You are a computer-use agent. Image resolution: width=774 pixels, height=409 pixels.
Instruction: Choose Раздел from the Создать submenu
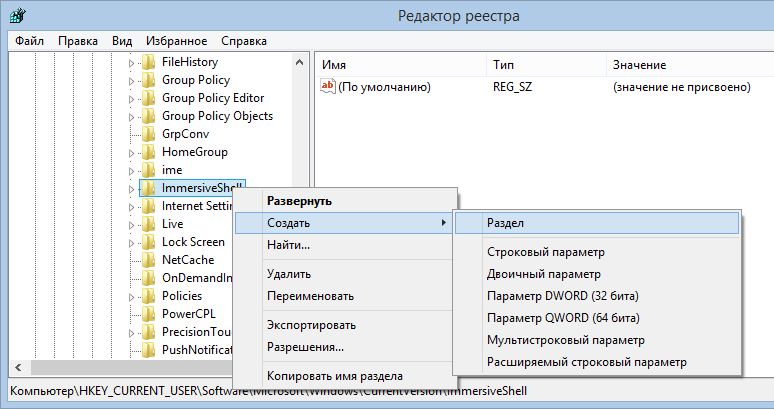pos(505,222)
